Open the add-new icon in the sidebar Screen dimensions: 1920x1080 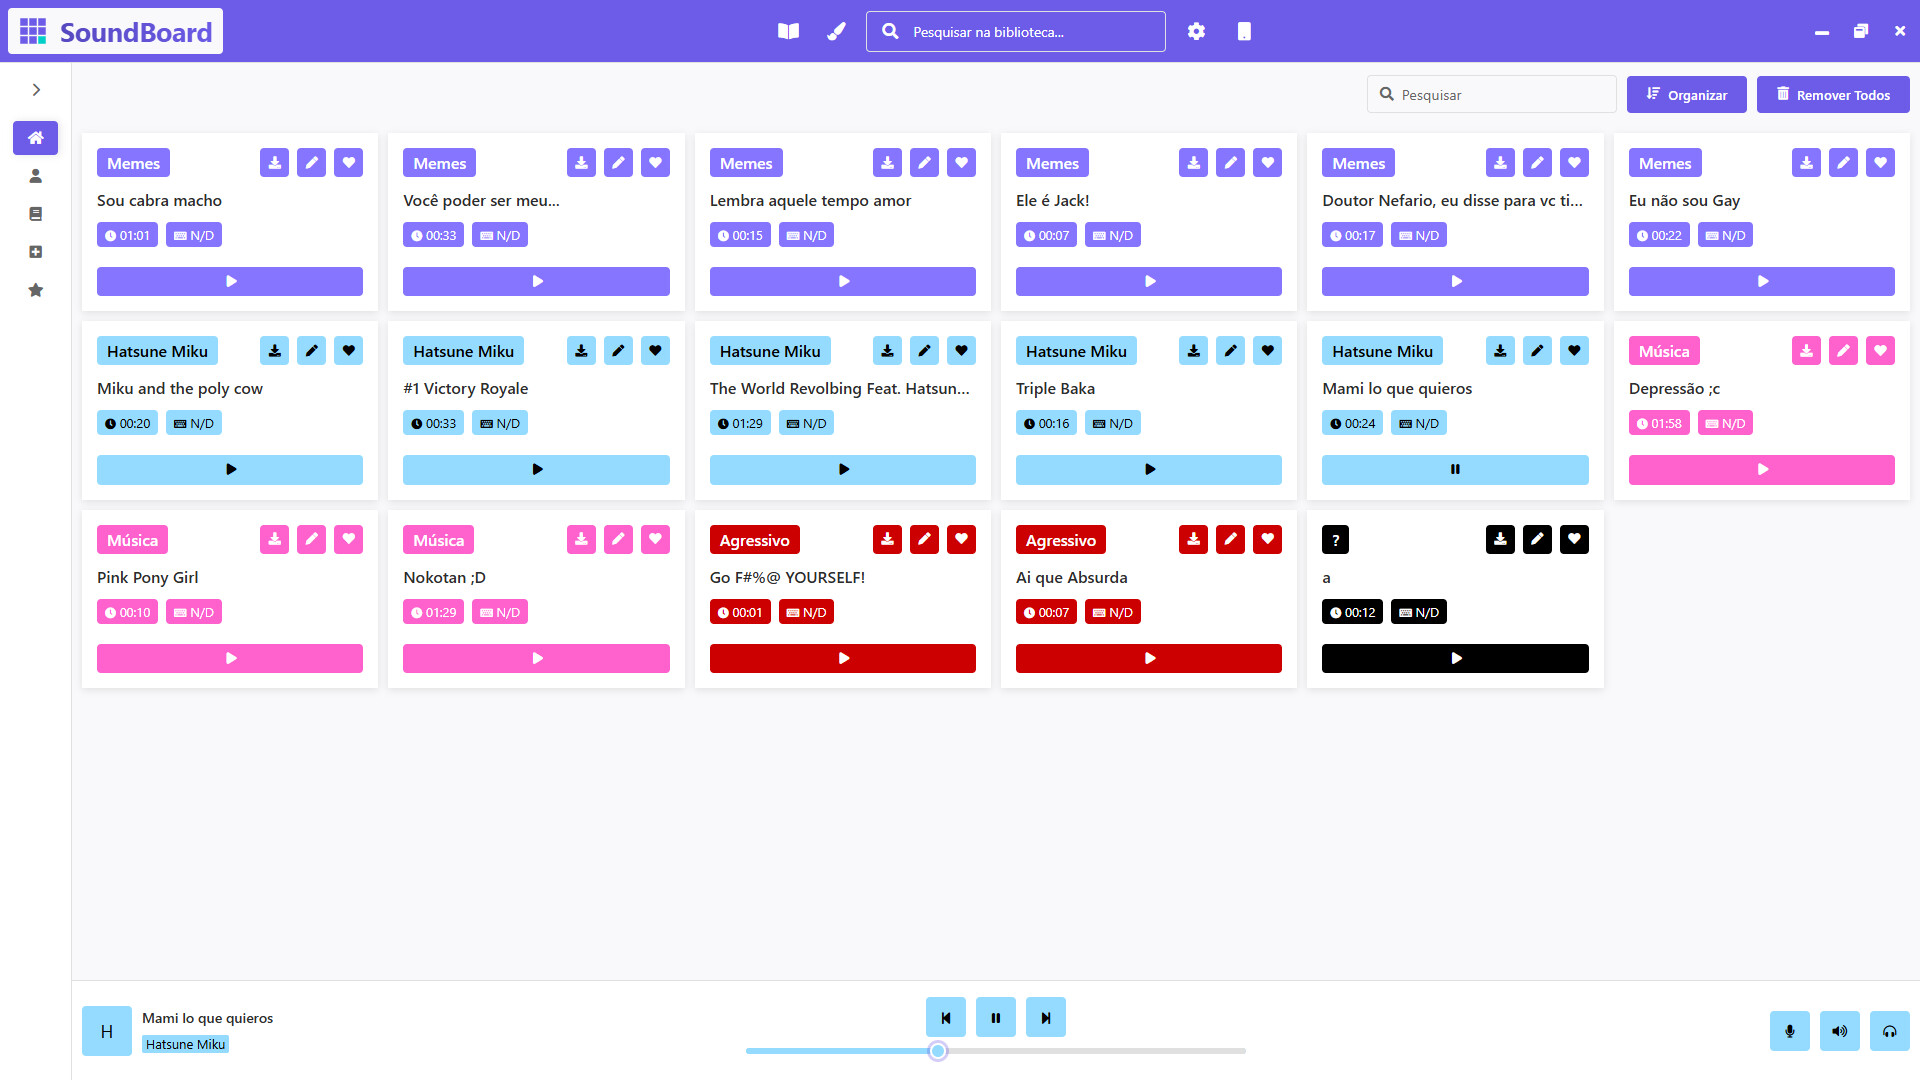click(x=35, y=252)
